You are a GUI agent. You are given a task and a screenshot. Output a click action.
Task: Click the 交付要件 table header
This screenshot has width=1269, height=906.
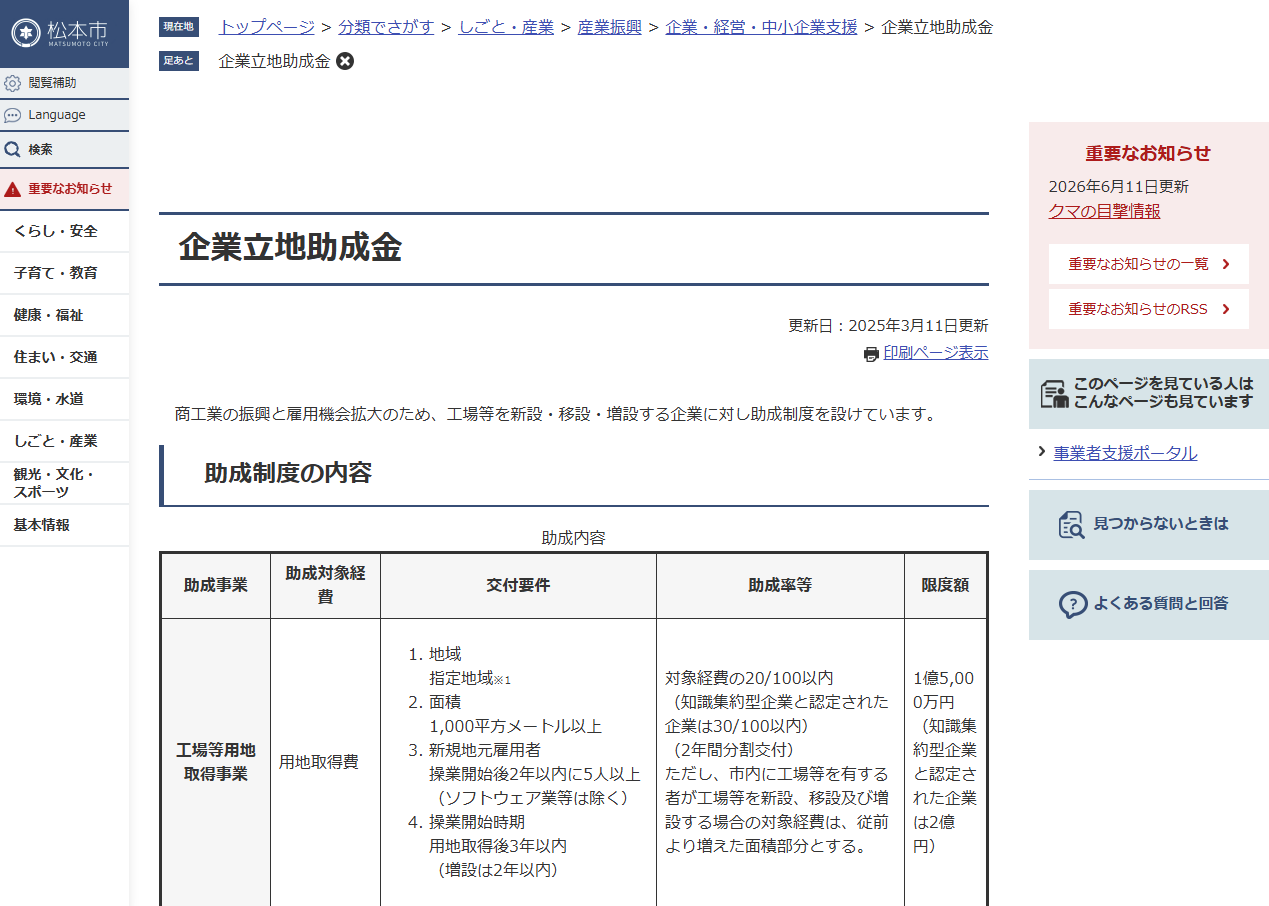coord(518,585)
